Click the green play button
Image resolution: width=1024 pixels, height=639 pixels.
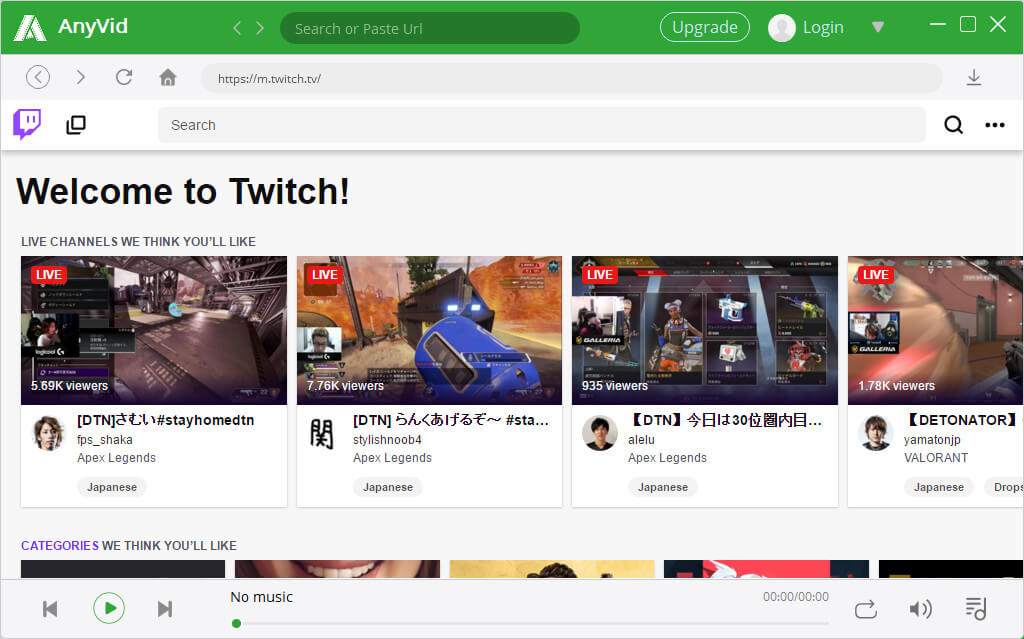tap(108, 608)
